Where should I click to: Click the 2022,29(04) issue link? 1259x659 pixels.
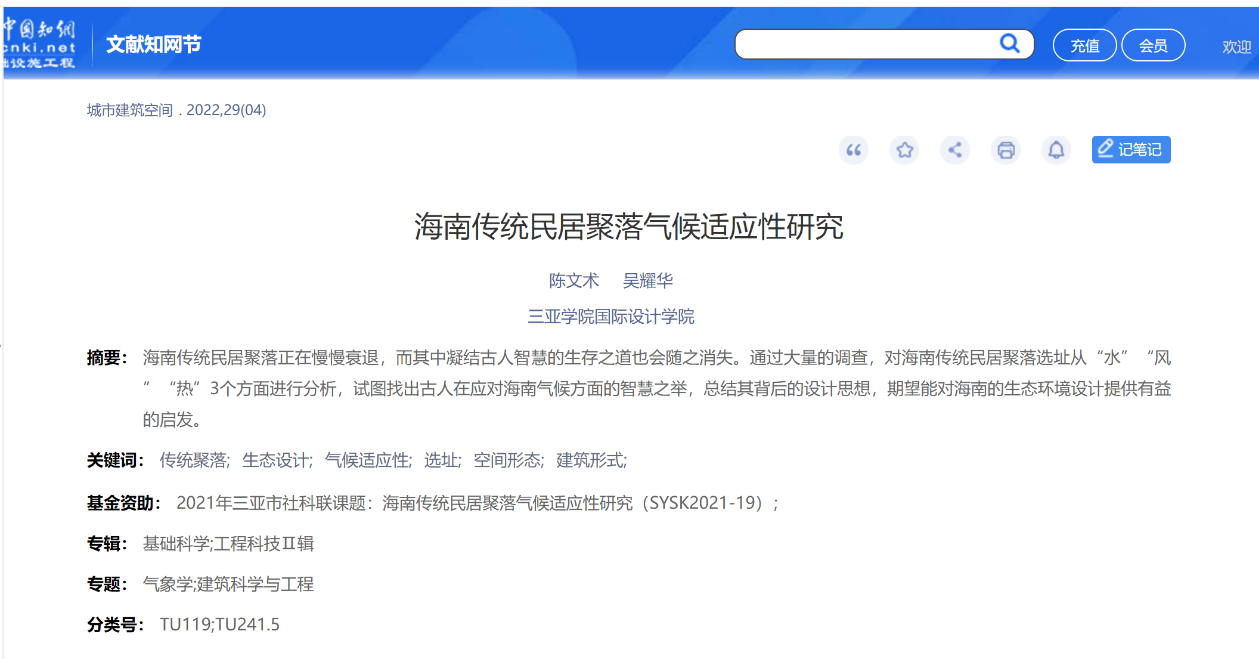click(226, 110)
